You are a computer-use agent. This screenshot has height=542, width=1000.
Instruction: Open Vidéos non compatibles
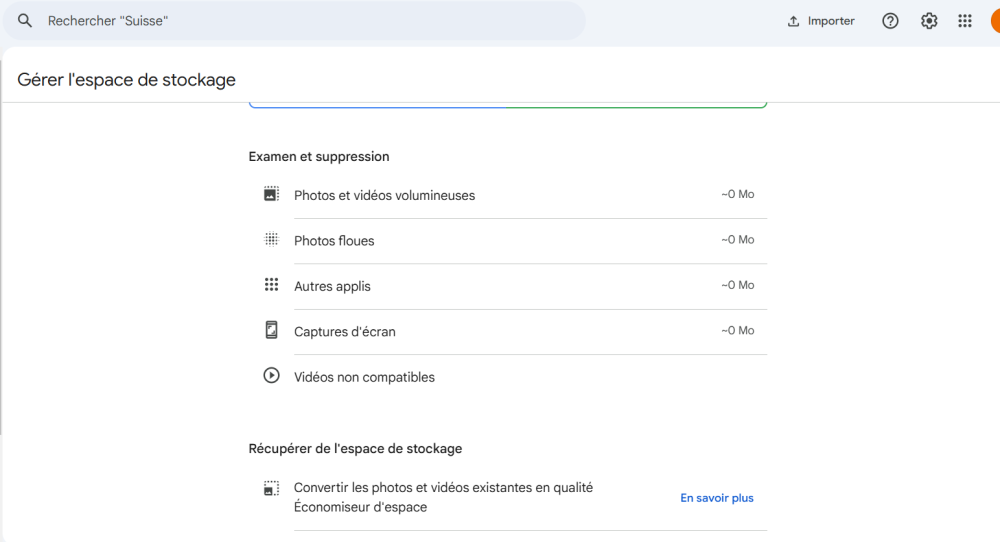click(x=364, y=378)
